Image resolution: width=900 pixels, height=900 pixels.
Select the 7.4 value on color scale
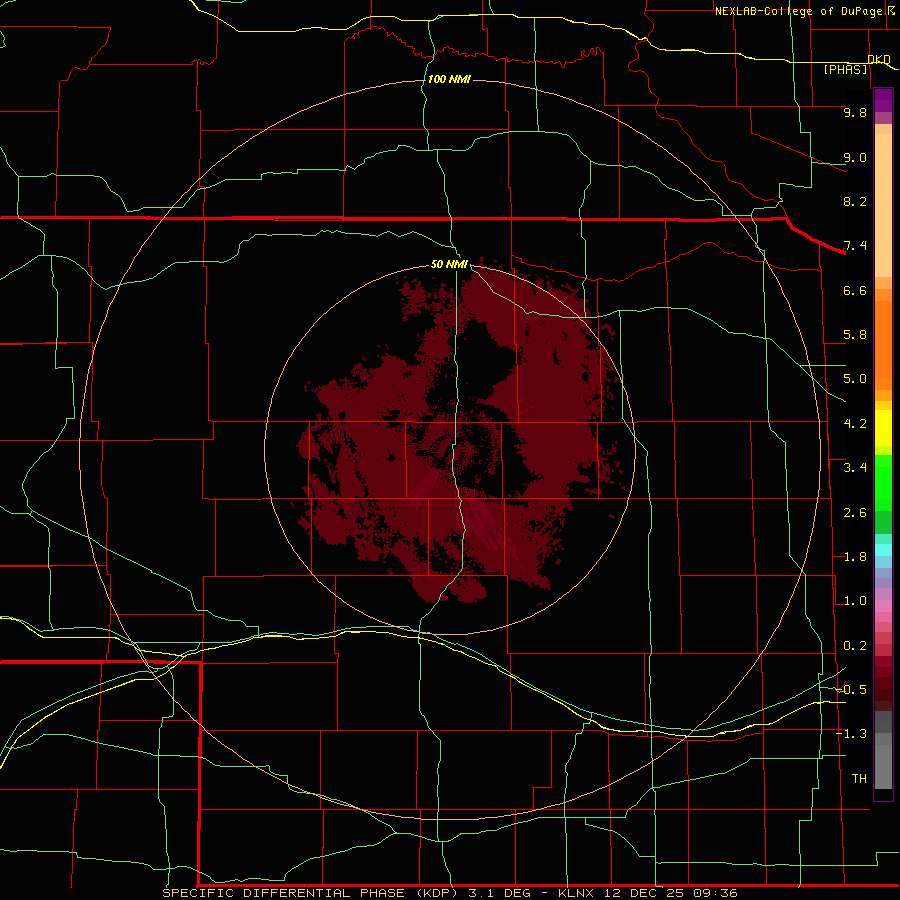pos(855,246)
